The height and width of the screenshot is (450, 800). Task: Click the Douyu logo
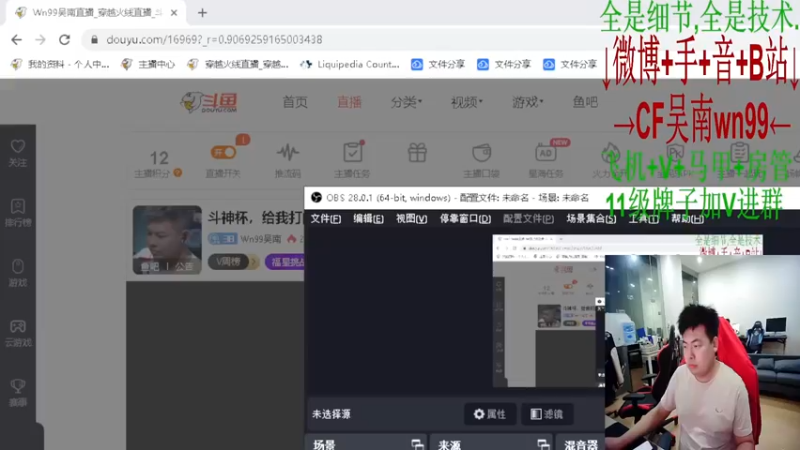(209, 102)
